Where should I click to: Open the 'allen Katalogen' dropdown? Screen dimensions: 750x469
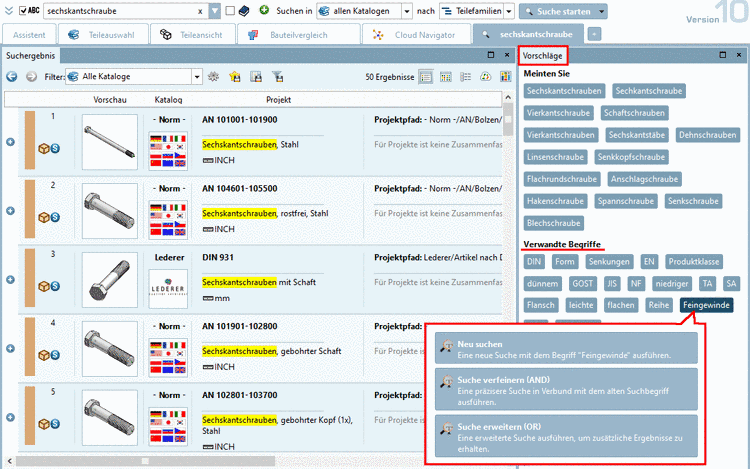407,11
